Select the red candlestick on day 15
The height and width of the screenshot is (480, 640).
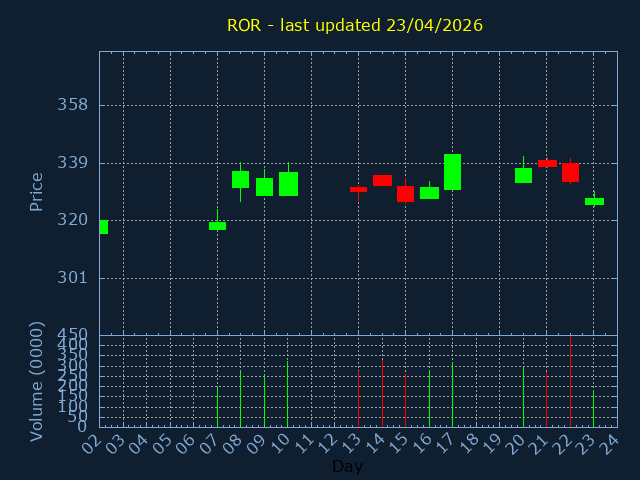[405, 194]
